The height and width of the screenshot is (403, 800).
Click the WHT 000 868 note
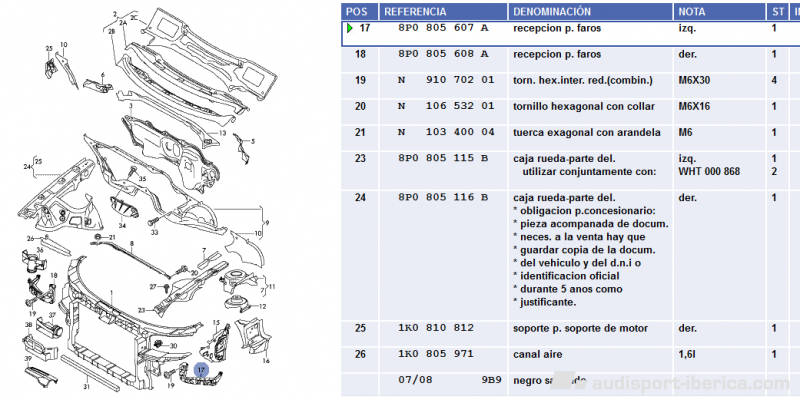coord(709,171)
